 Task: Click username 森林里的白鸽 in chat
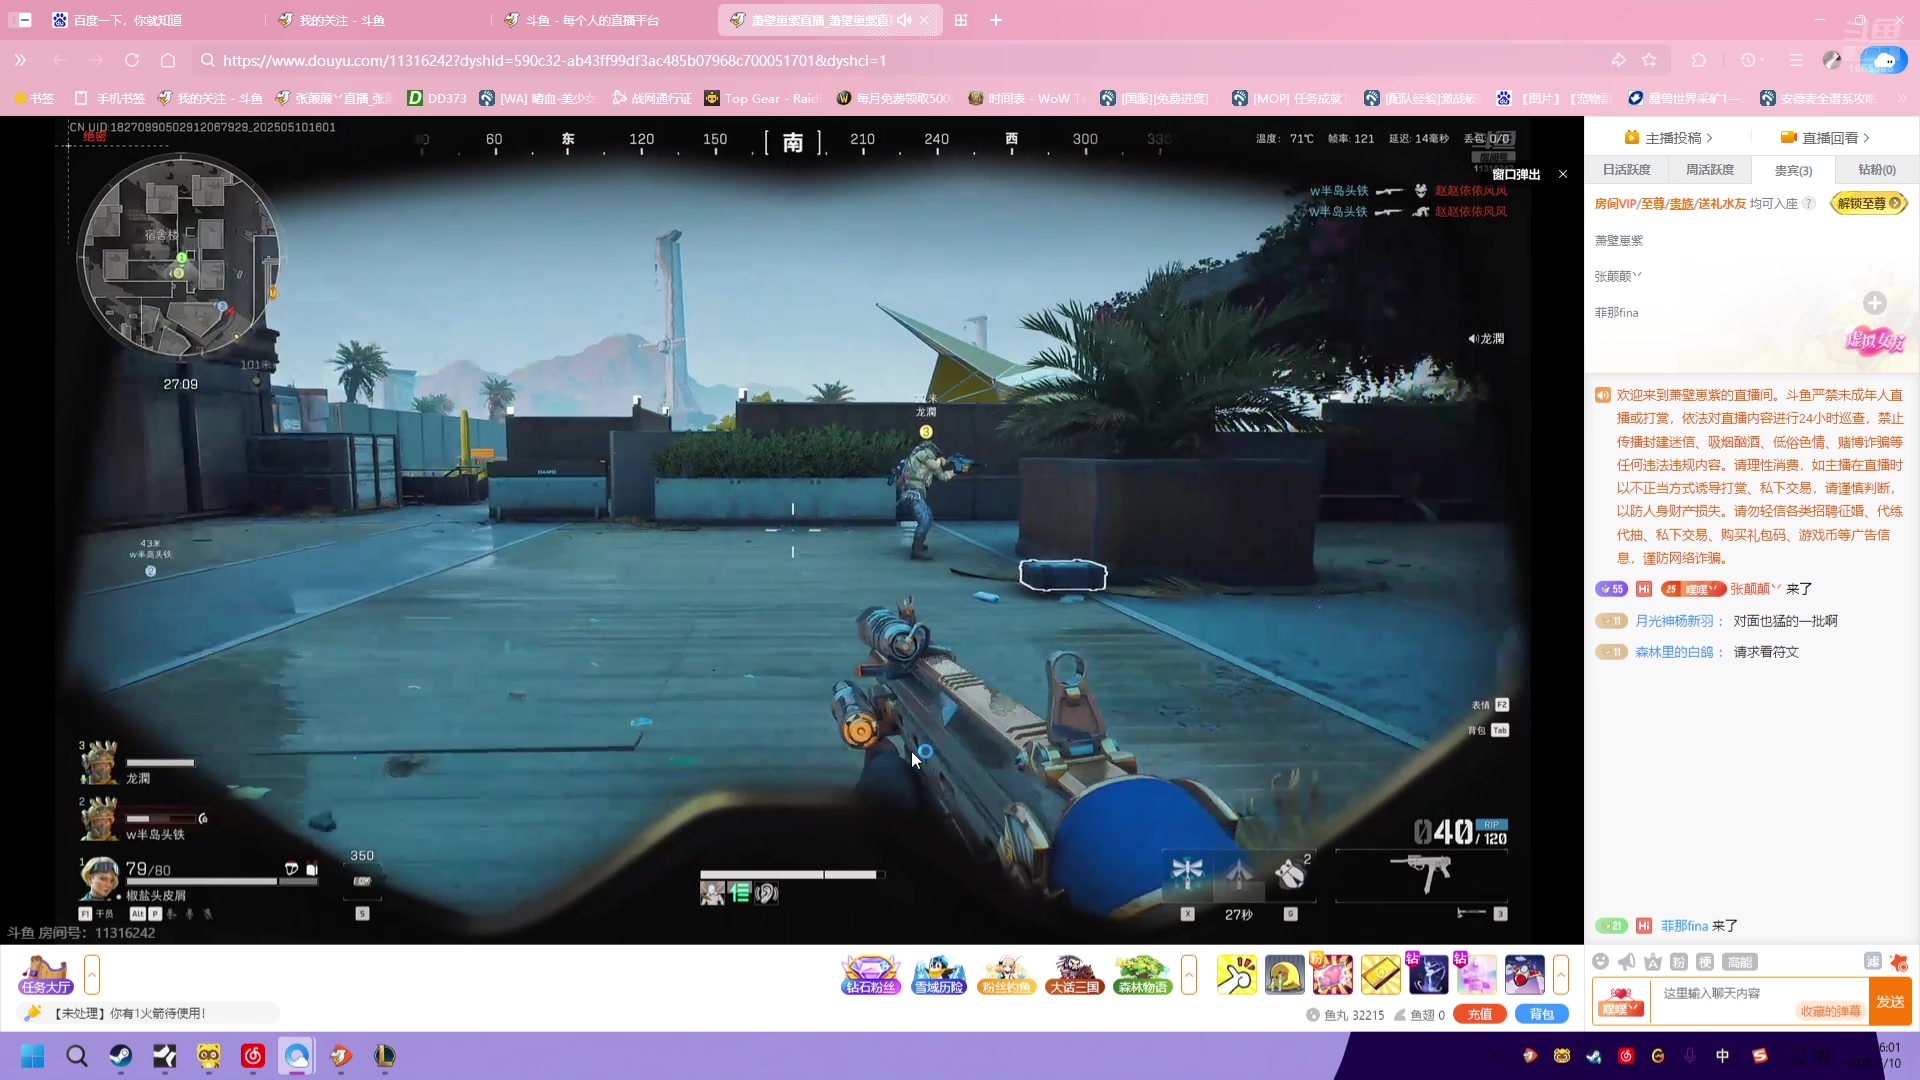point(1674,652)
